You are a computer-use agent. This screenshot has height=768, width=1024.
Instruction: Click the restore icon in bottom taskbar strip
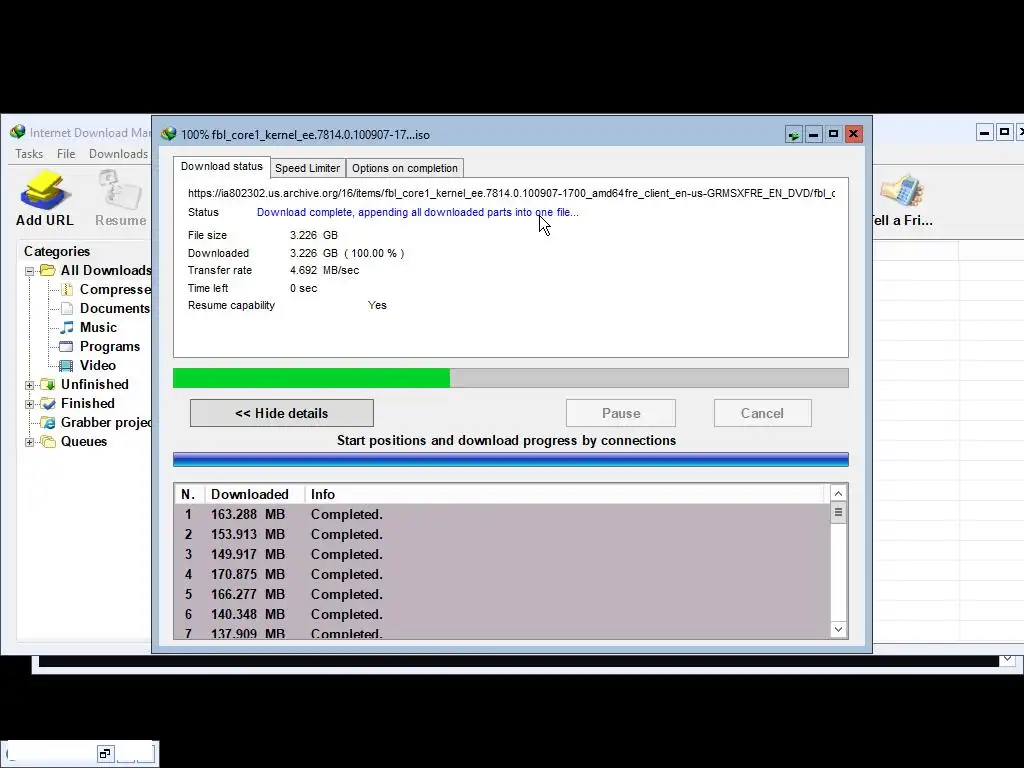(x=105, y=754)
